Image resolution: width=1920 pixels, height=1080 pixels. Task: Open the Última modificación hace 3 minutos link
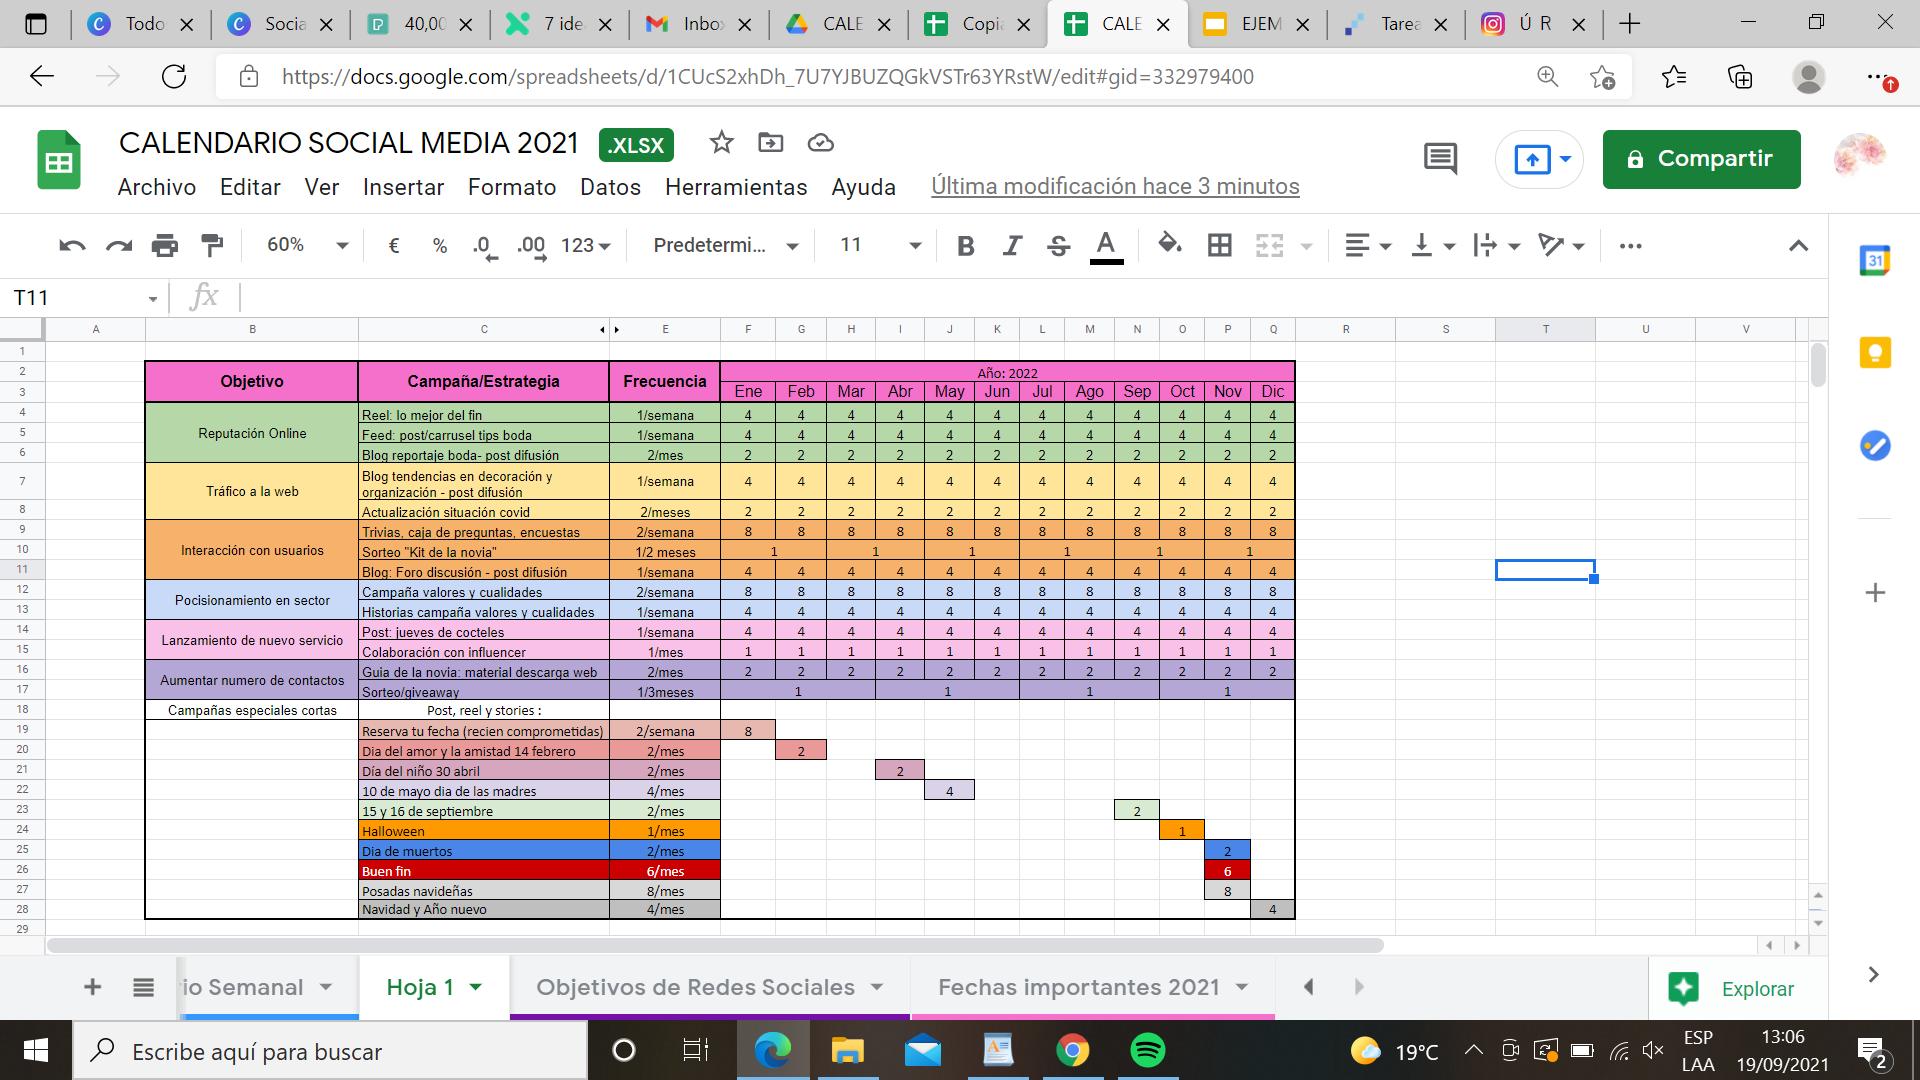click(1115, 187)
